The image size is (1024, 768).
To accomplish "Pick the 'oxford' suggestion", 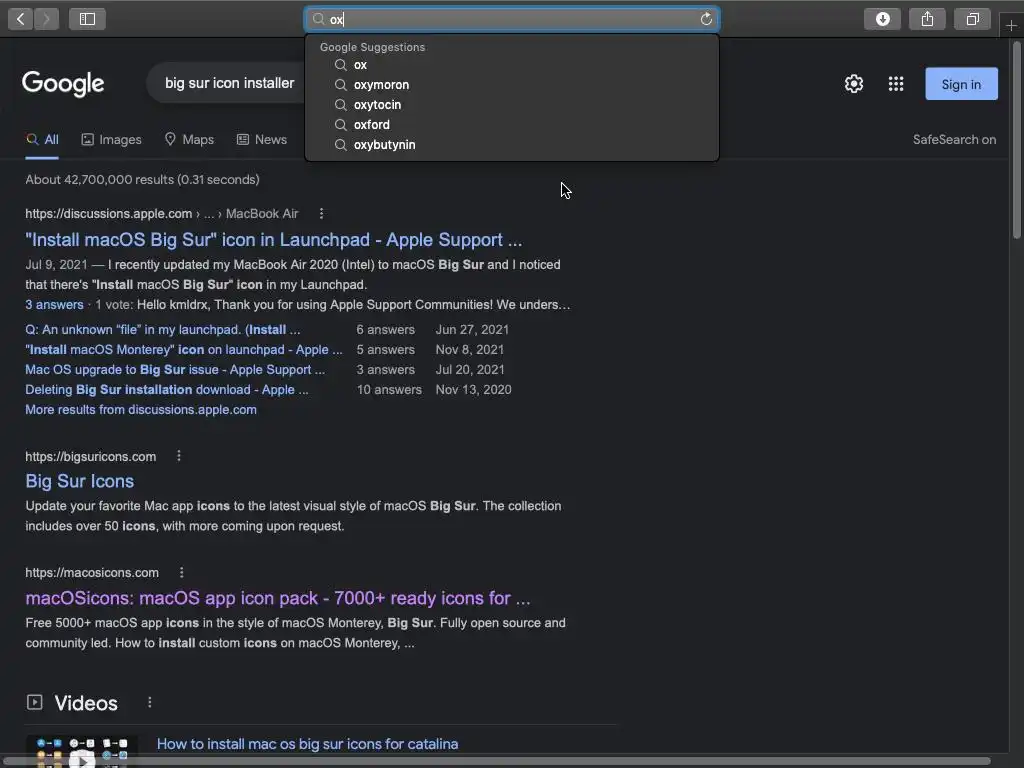I will 512,125.
